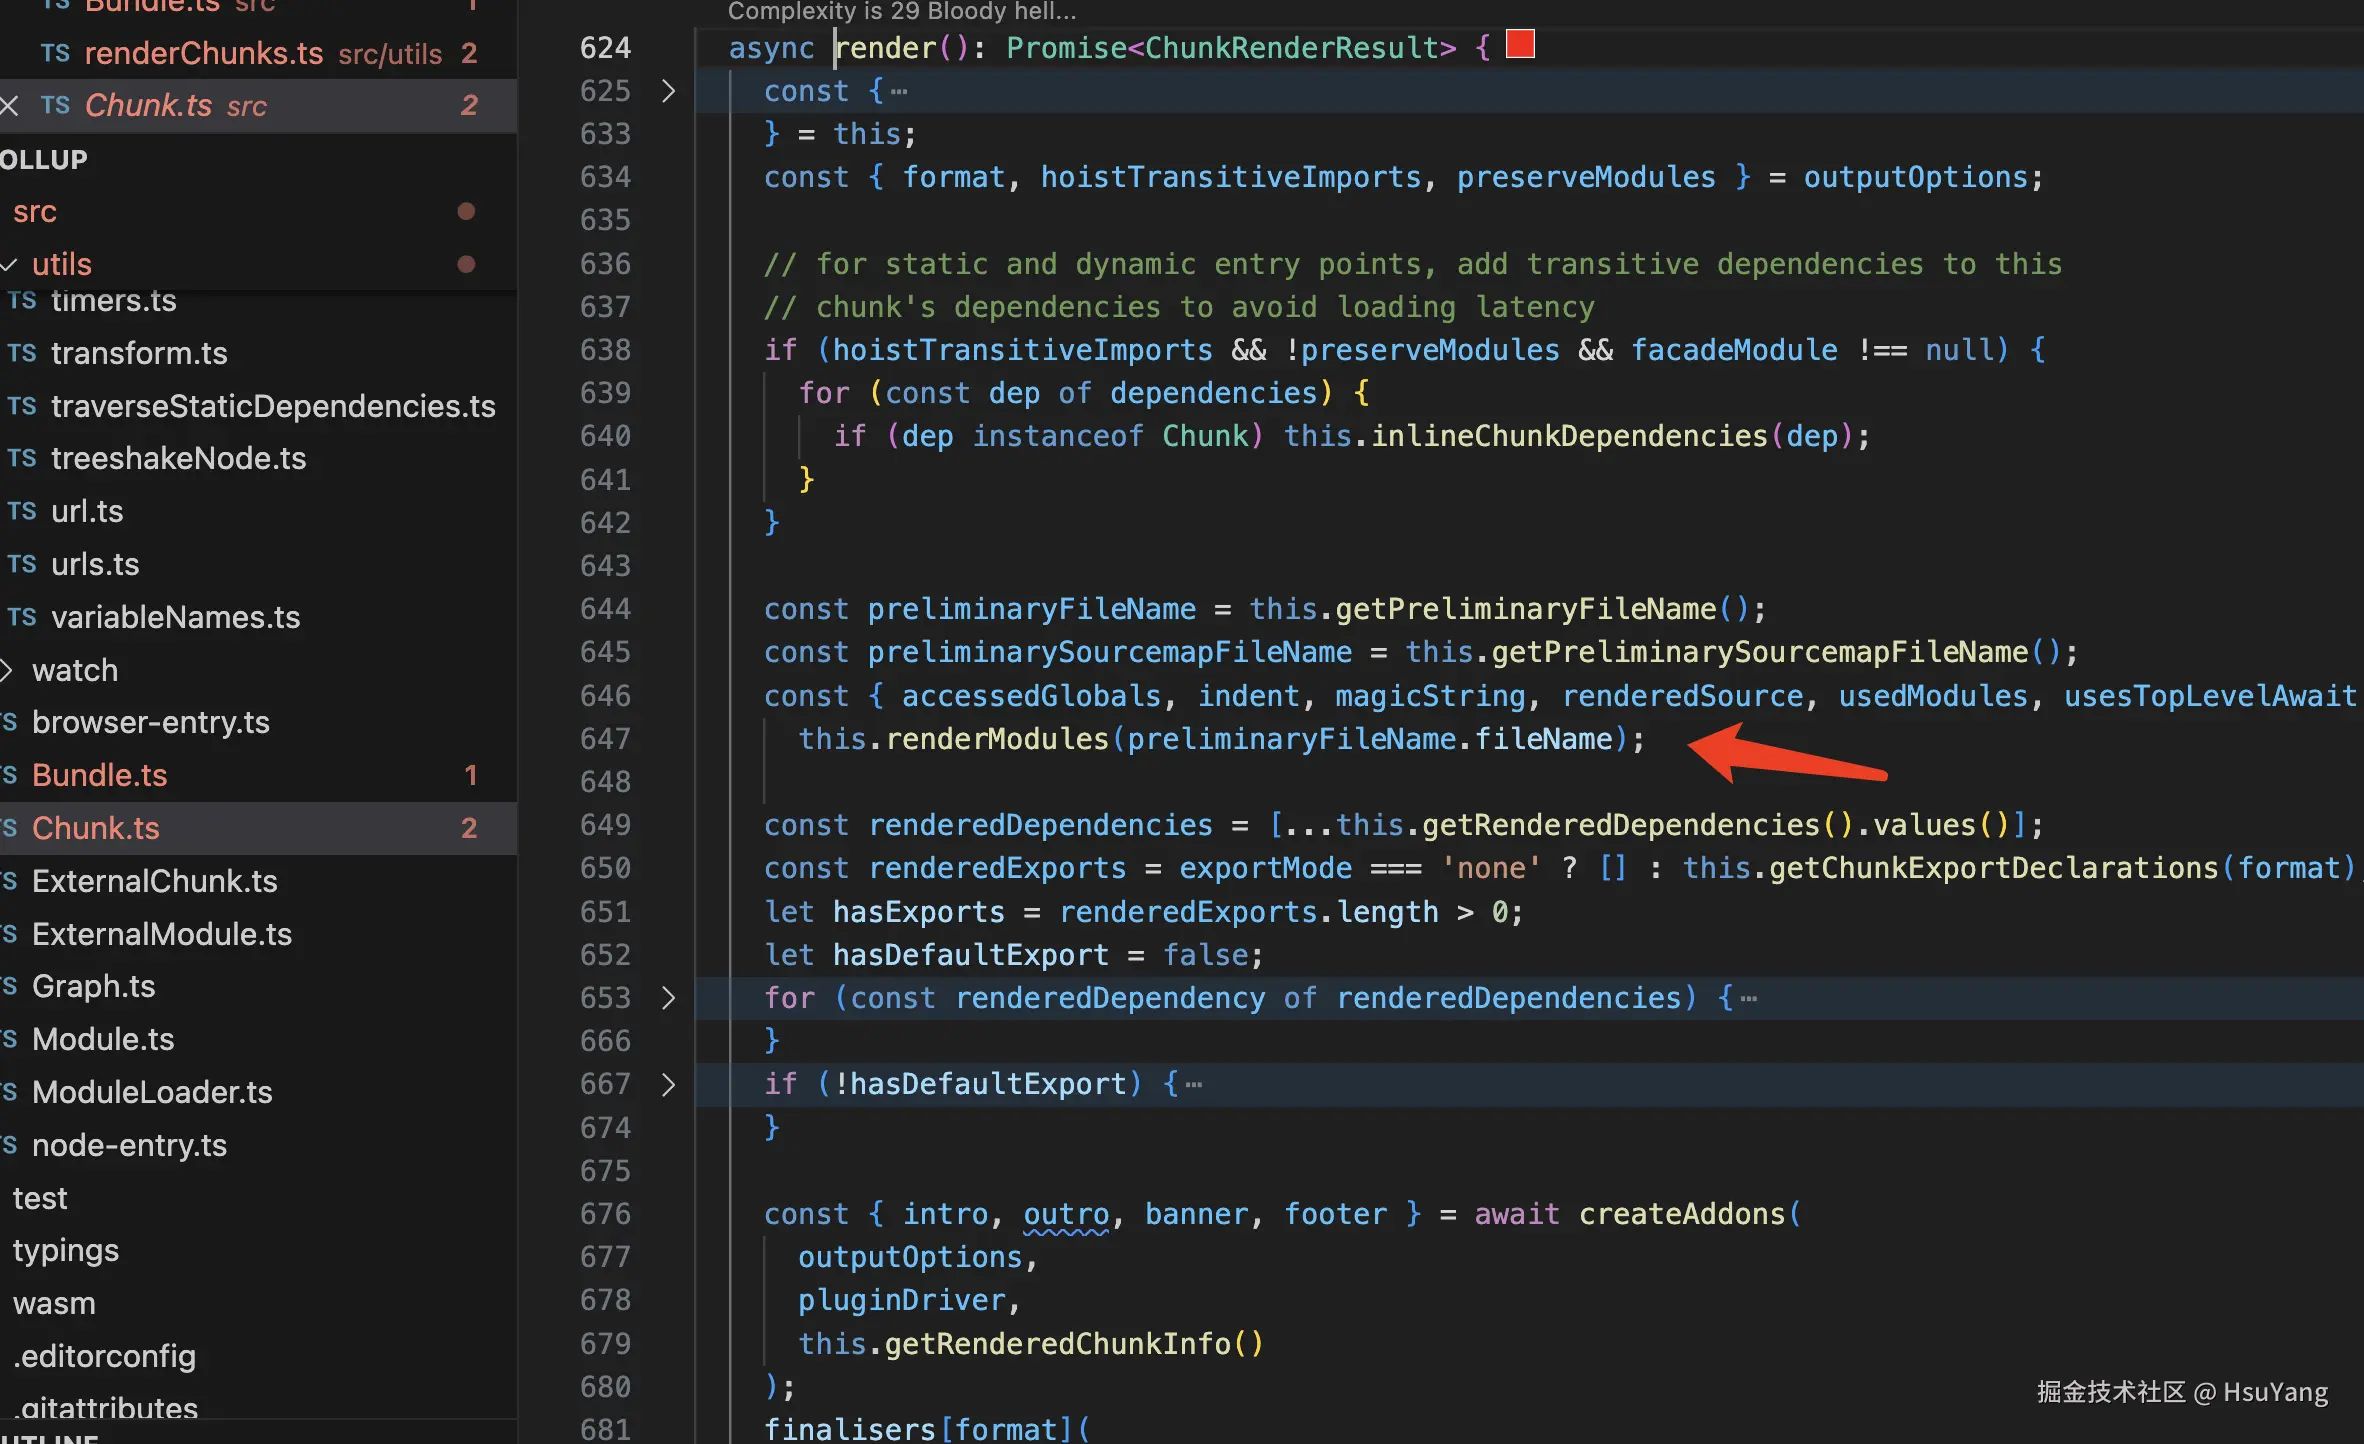Click the folded ellipsis on line 653
This screenshot has width=2364, height=1444.
(x=1748, y=998)
